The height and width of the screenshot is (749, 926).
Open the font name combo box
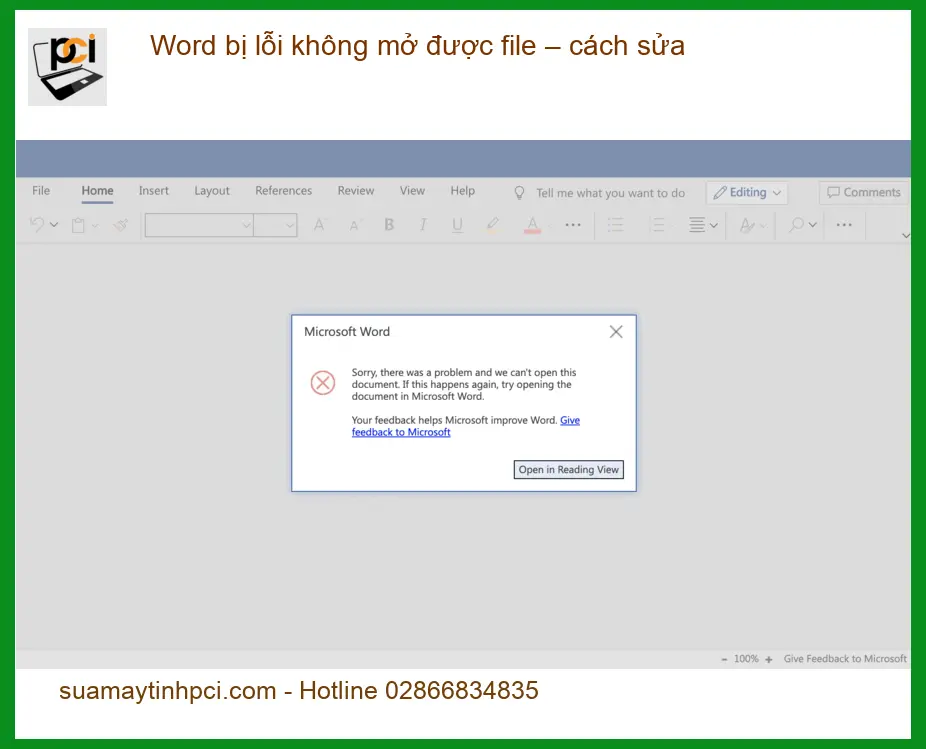[199, 225]
